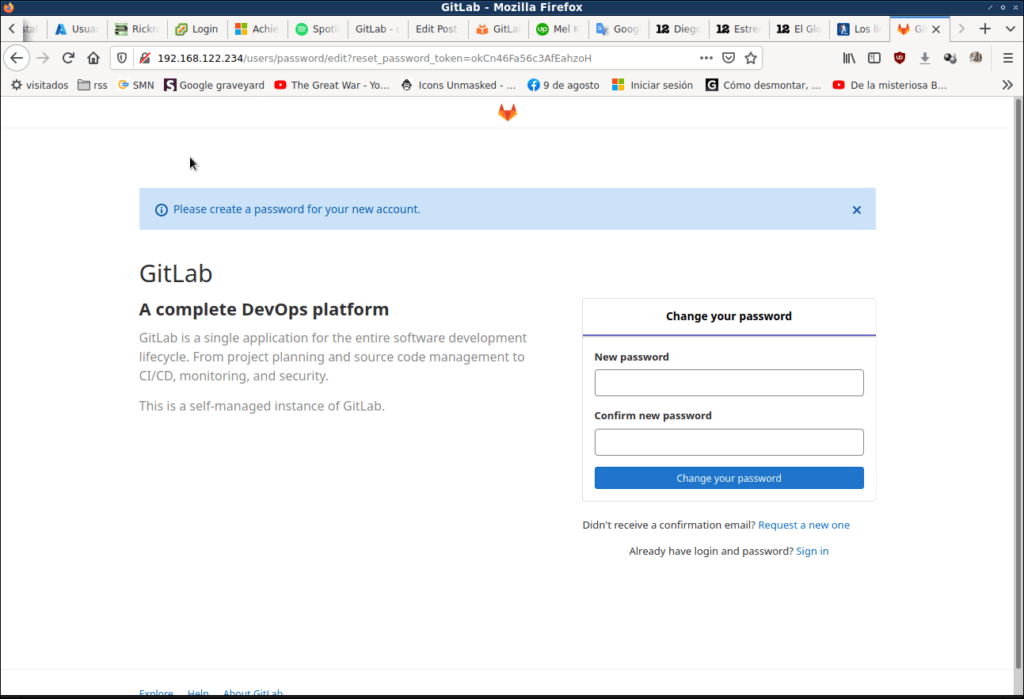Viewport: 1024px width, 699px height.
Task: Switch to the Login tab
Action: 197,29
